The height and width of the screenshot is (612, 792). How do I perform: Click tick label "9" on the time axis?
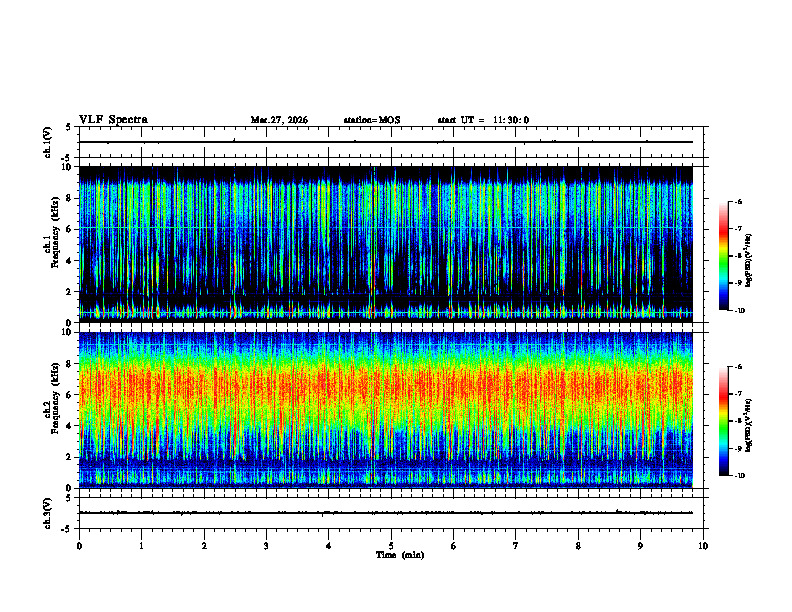(x=640, y=546)
